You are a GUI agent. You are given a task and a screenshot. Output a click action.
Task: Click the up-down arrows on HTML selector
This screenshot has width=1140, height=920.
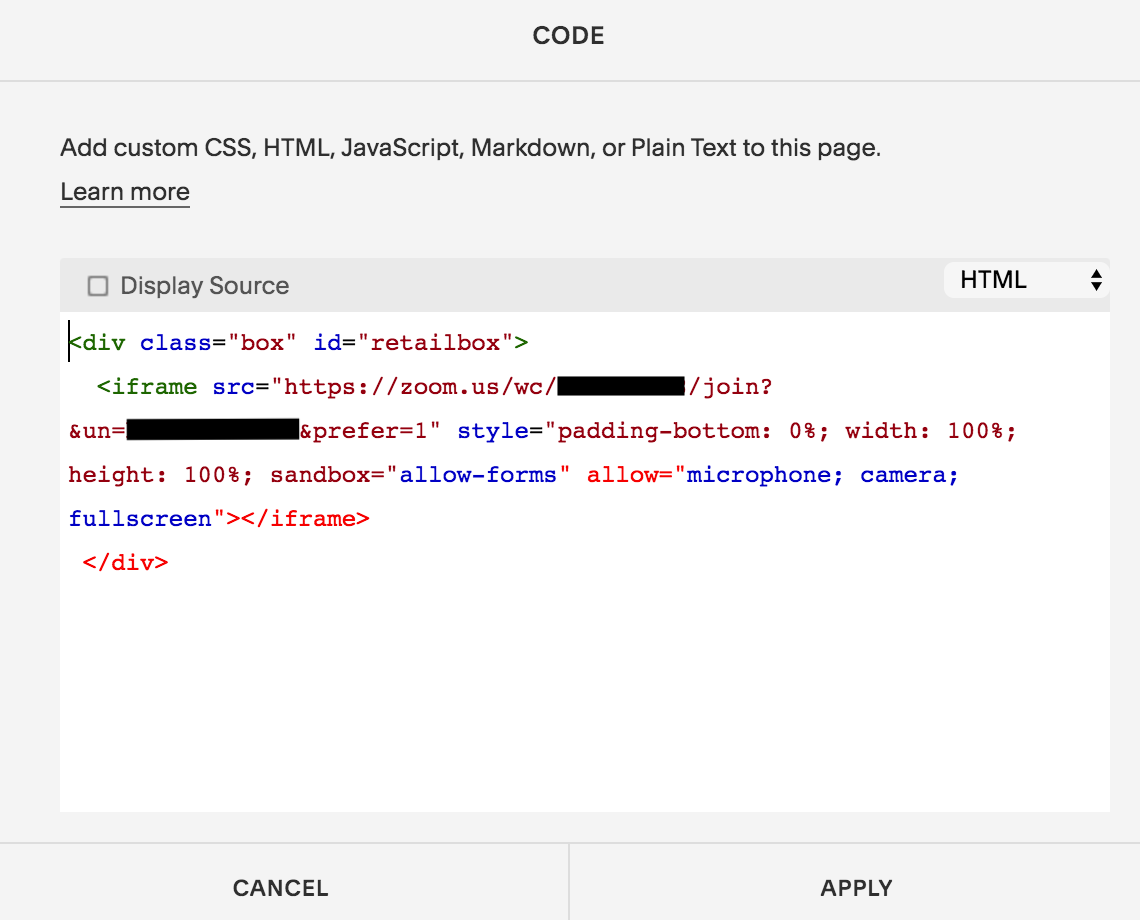pyautogui.click(x=1096, y=280)
